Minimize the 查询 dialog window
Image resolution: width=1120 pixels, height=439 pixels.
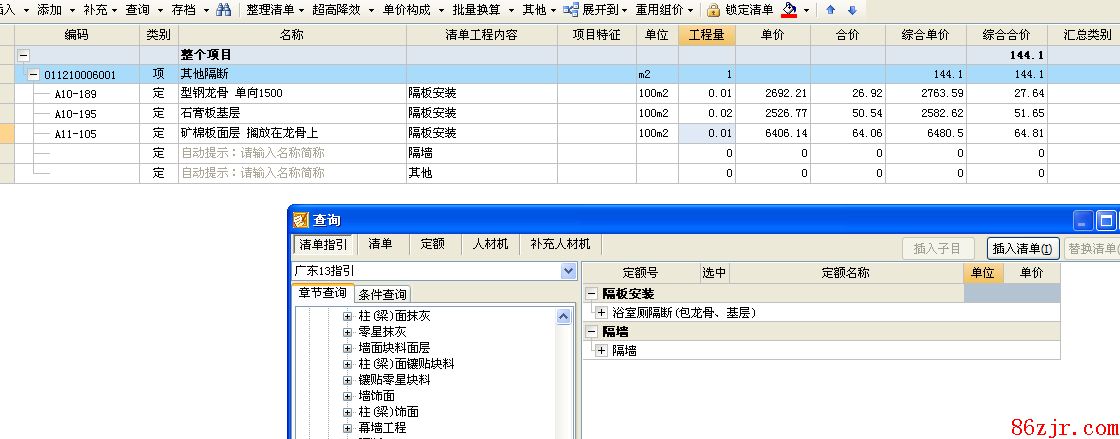1083,220
